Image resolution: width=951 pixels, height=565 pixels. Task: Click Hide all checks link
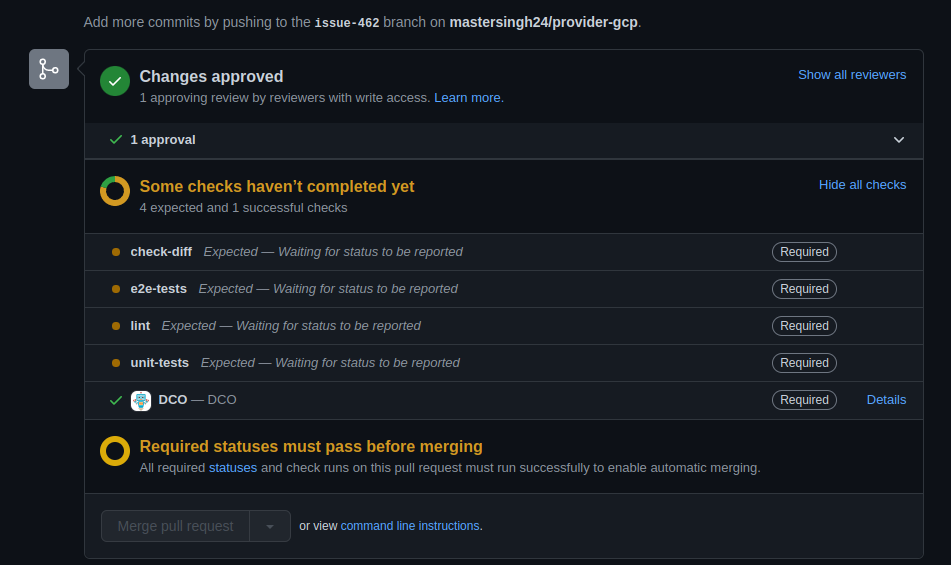[x=862, y=185]
